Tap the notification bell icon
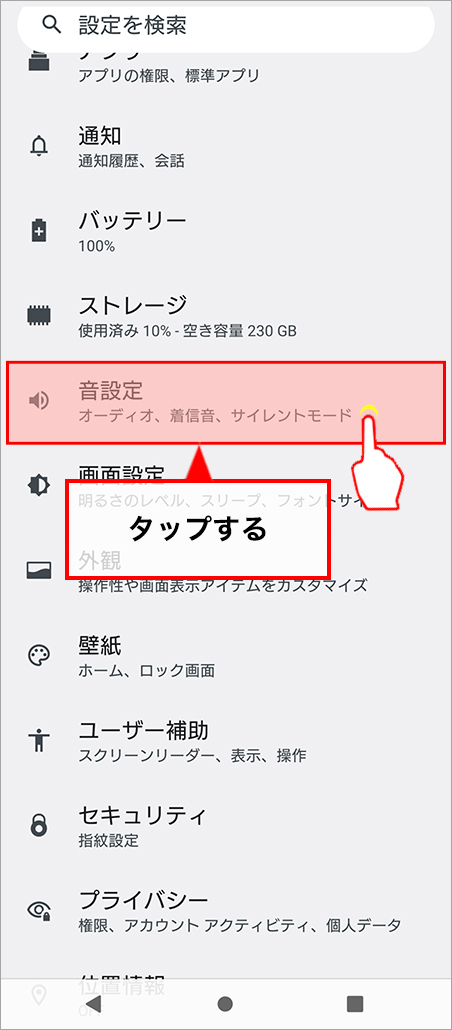The height and width of the screenshot is (1030, 452). point(39,146)
